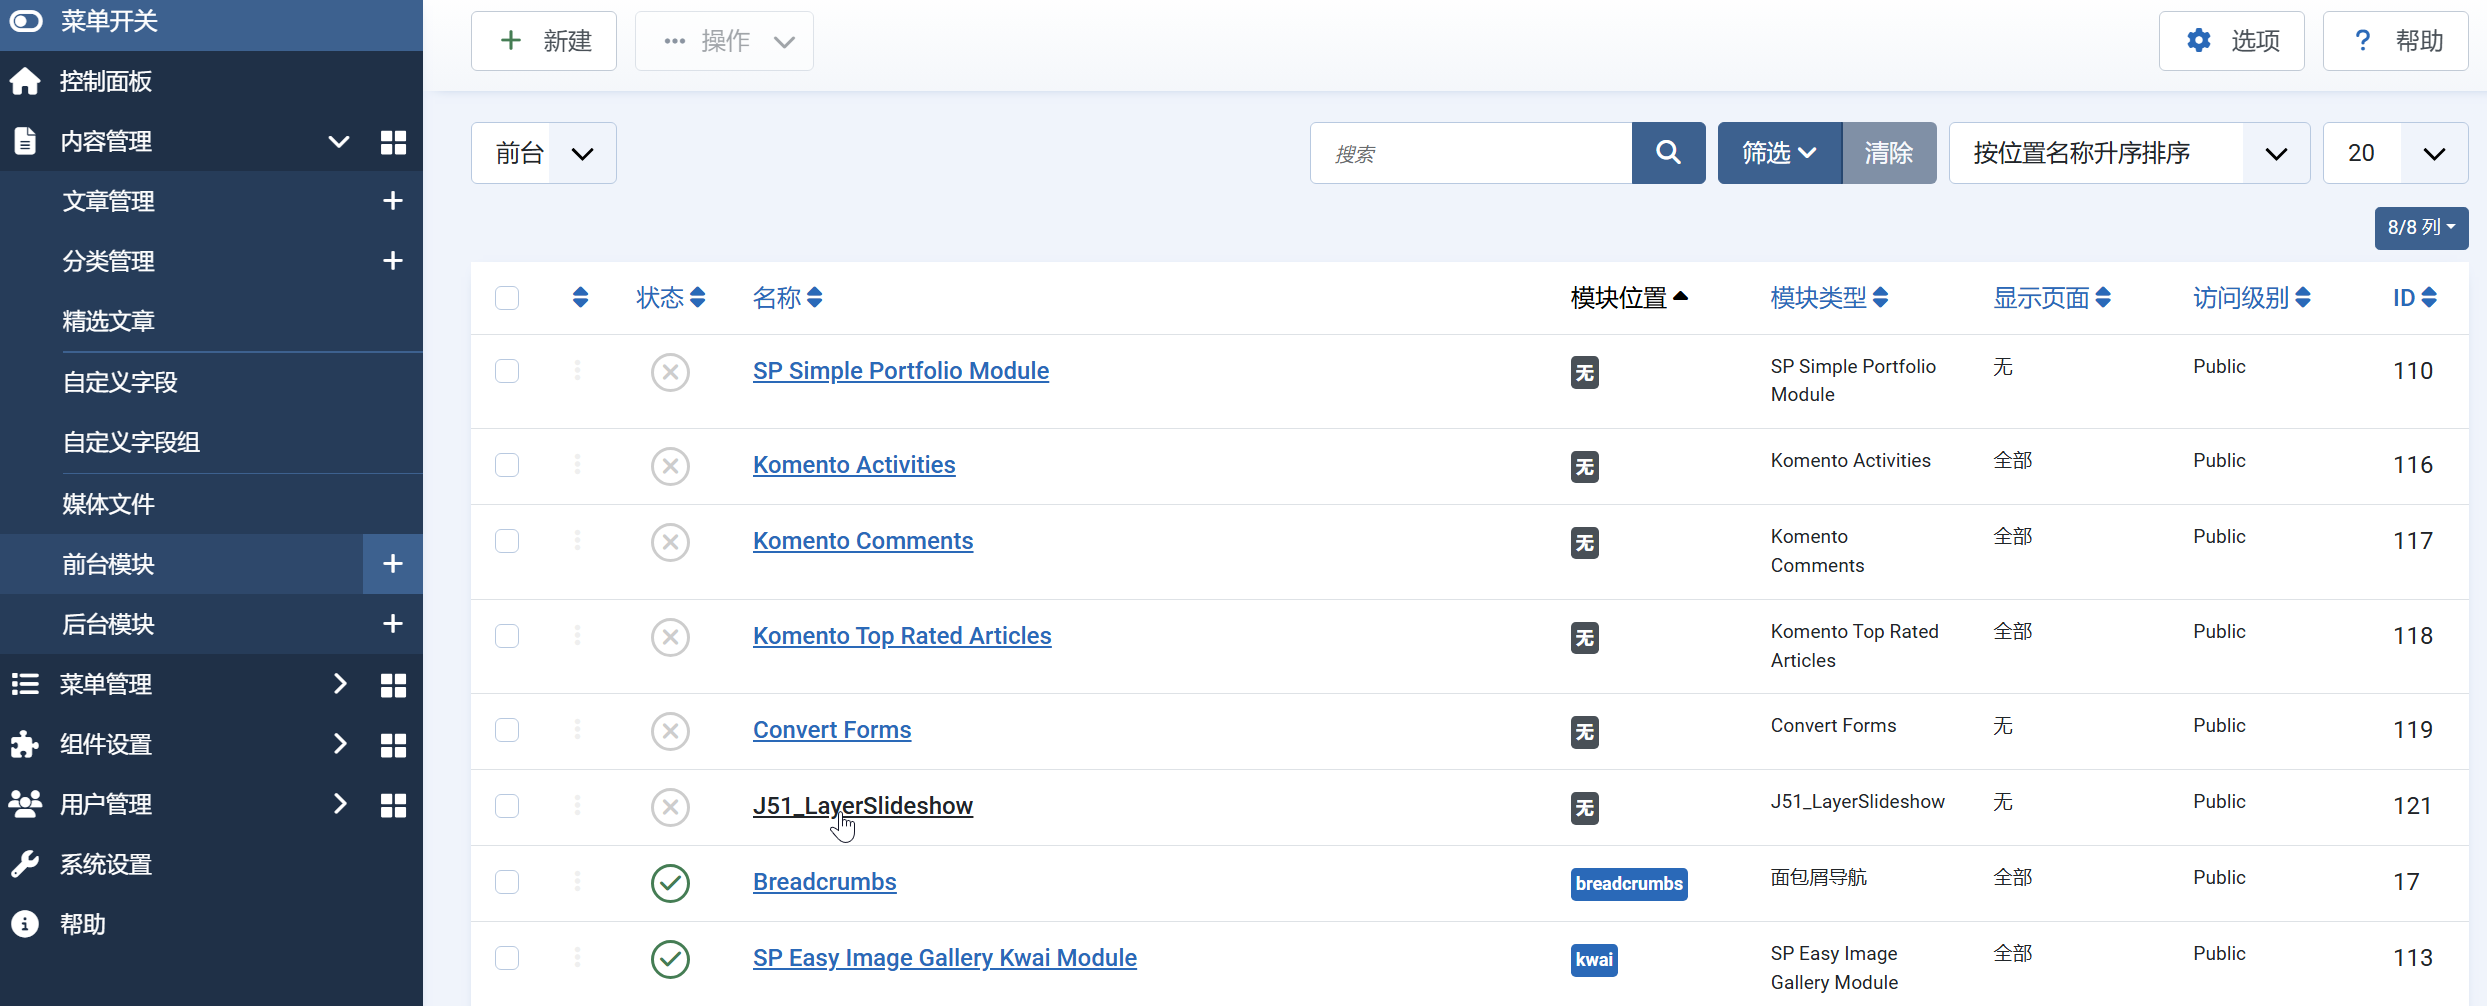Select the Convert Forms row checkbox
This screenshot has height=1006, width=2487.
[x=507, y=730]
